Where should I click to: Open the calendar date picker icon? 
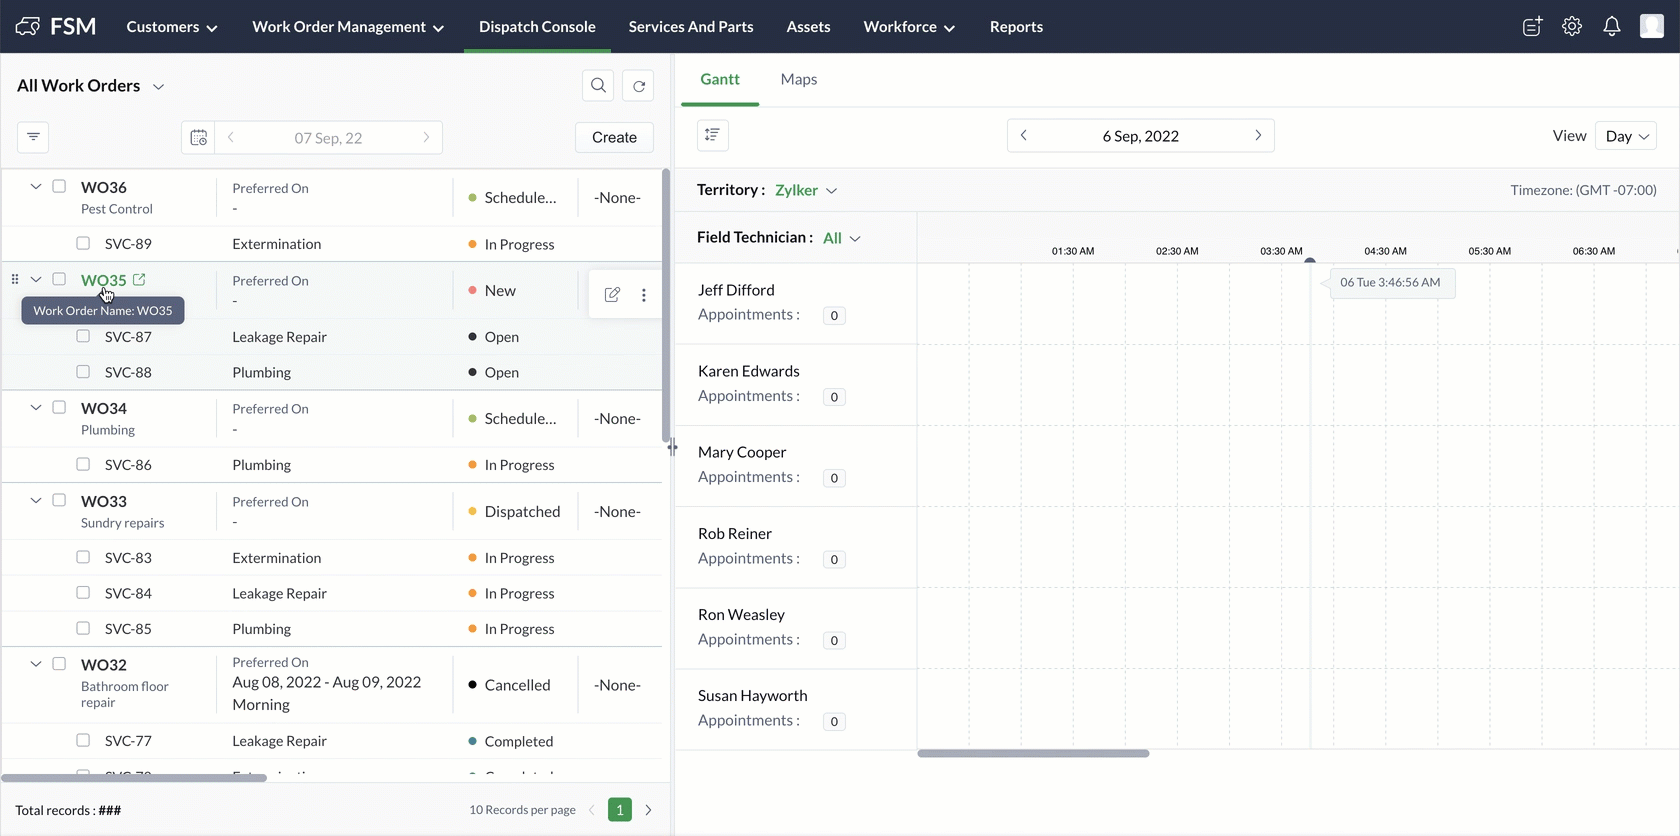click(x=198, y=138)
